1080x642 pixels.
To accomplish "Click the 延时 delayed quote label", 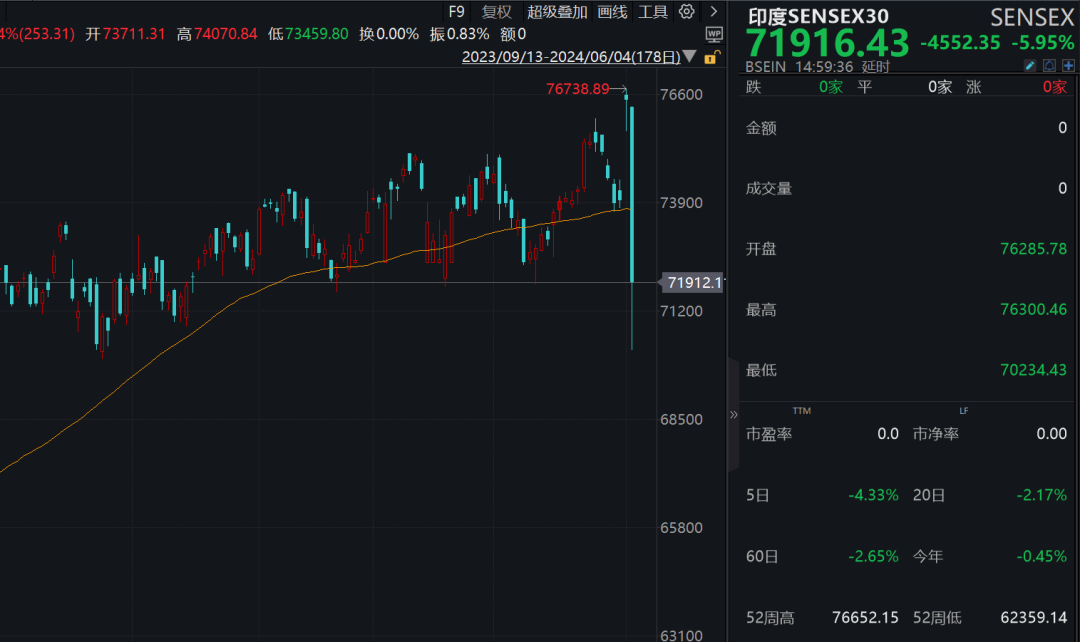I will point(875,67).
